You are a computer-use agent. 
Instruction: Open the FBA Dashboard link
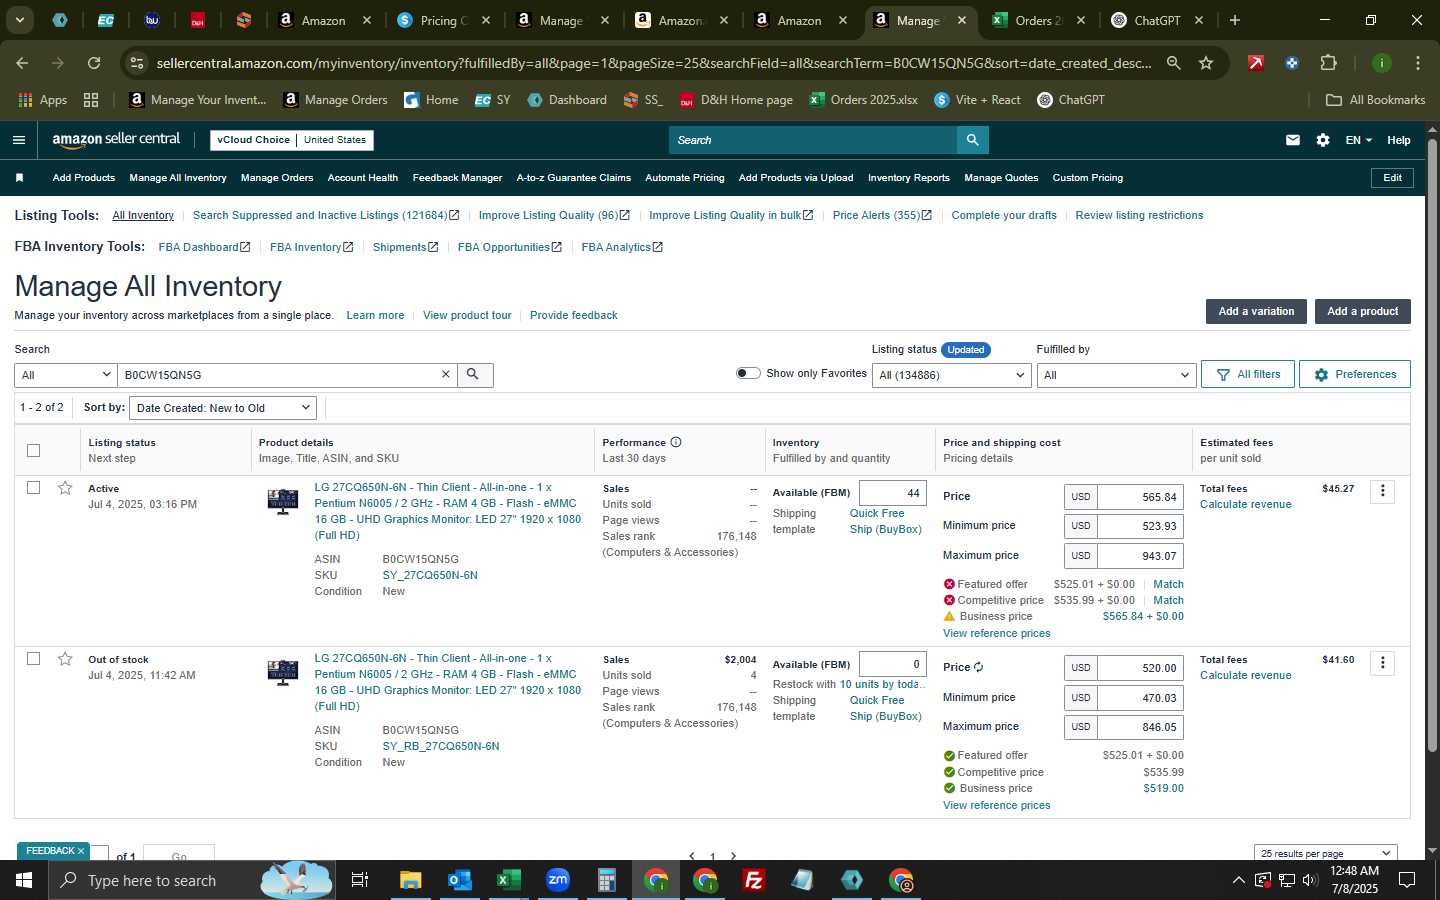coord(204,247)
